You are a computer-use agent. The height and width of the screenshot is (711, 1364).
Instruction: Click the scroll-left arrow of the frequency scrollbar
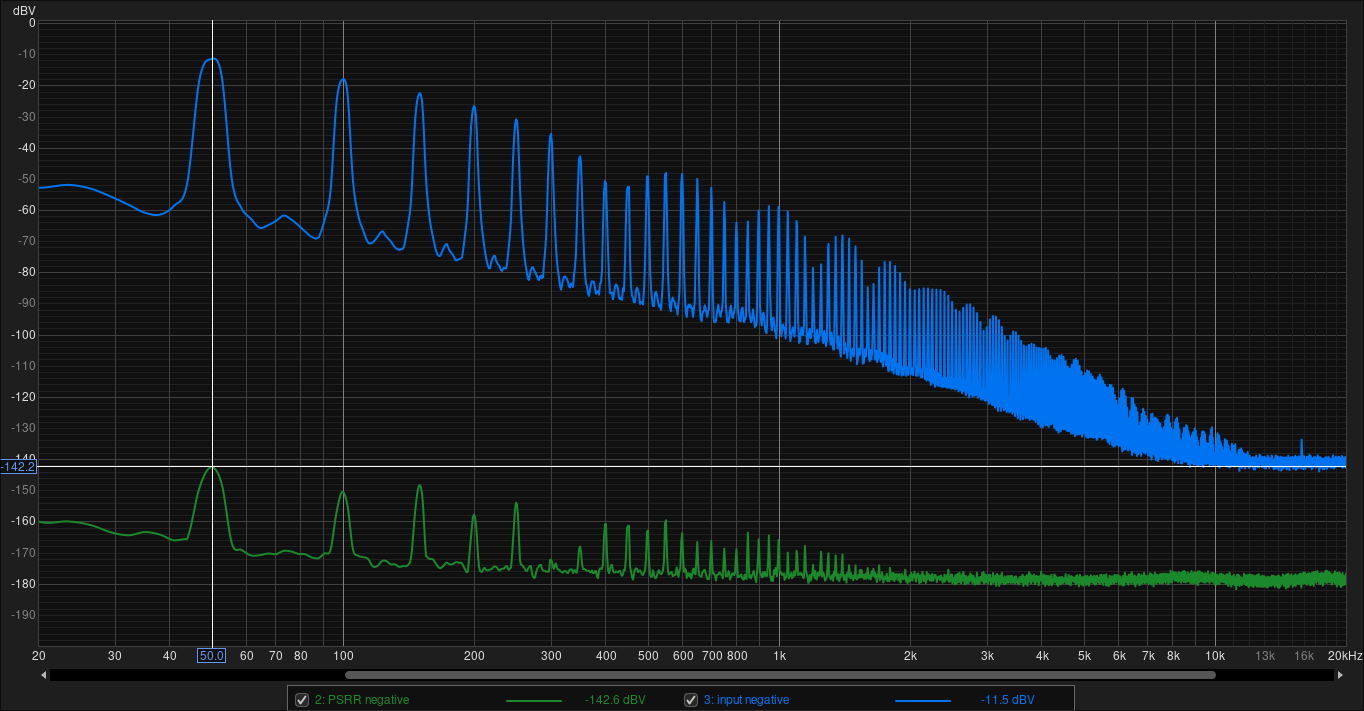pyautogui.click(x=43, y=675)
